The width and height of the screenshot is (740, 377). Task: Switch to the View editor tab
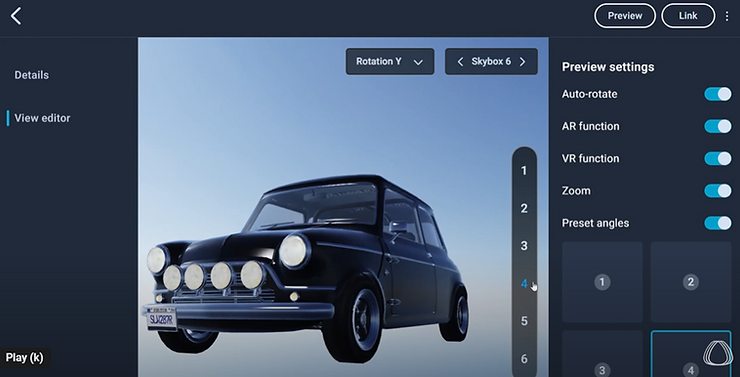[42, 118]
